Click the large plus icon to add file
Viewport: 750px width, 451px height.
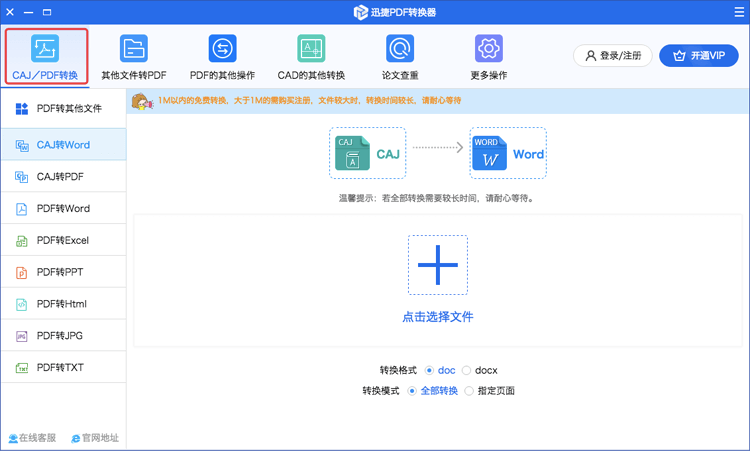[x=438, y=265]
